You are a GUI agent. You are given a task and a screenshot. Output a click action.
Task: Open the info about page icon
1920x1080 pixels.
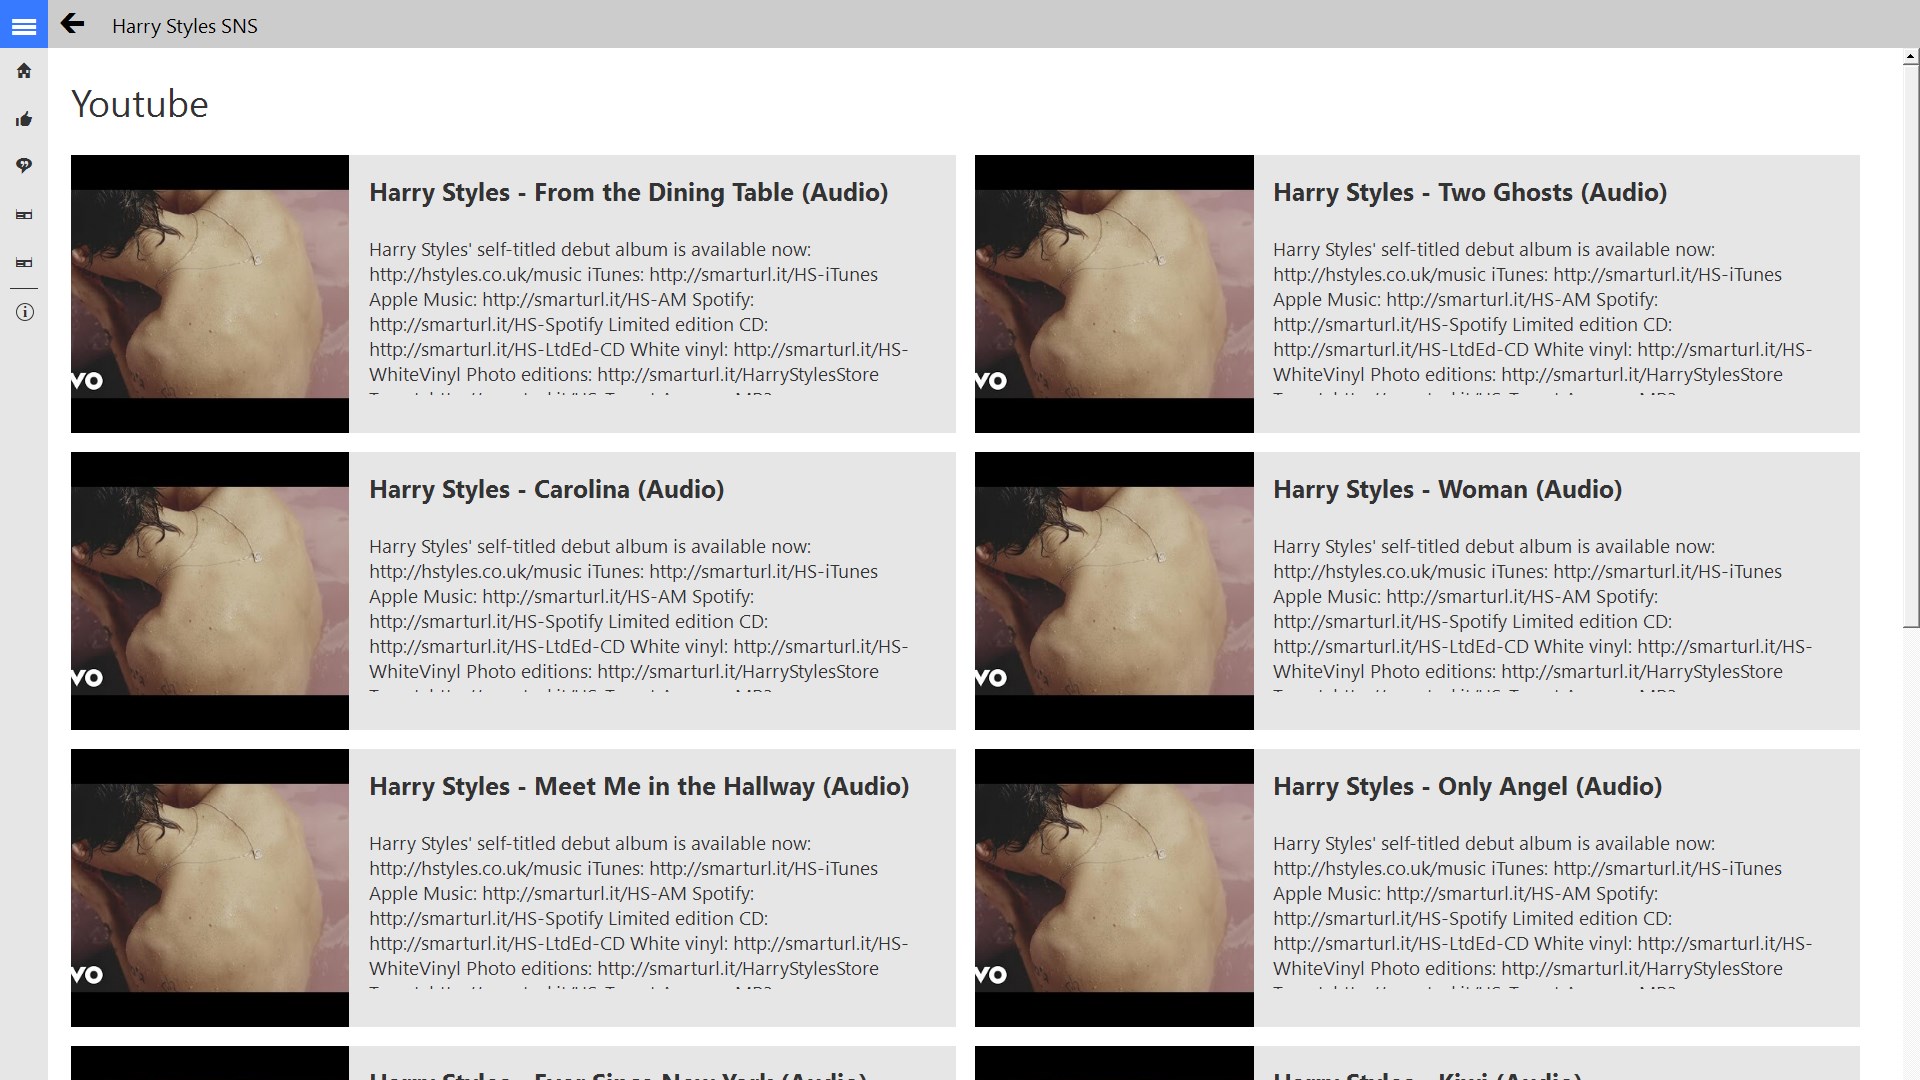[x=24, y=312]
